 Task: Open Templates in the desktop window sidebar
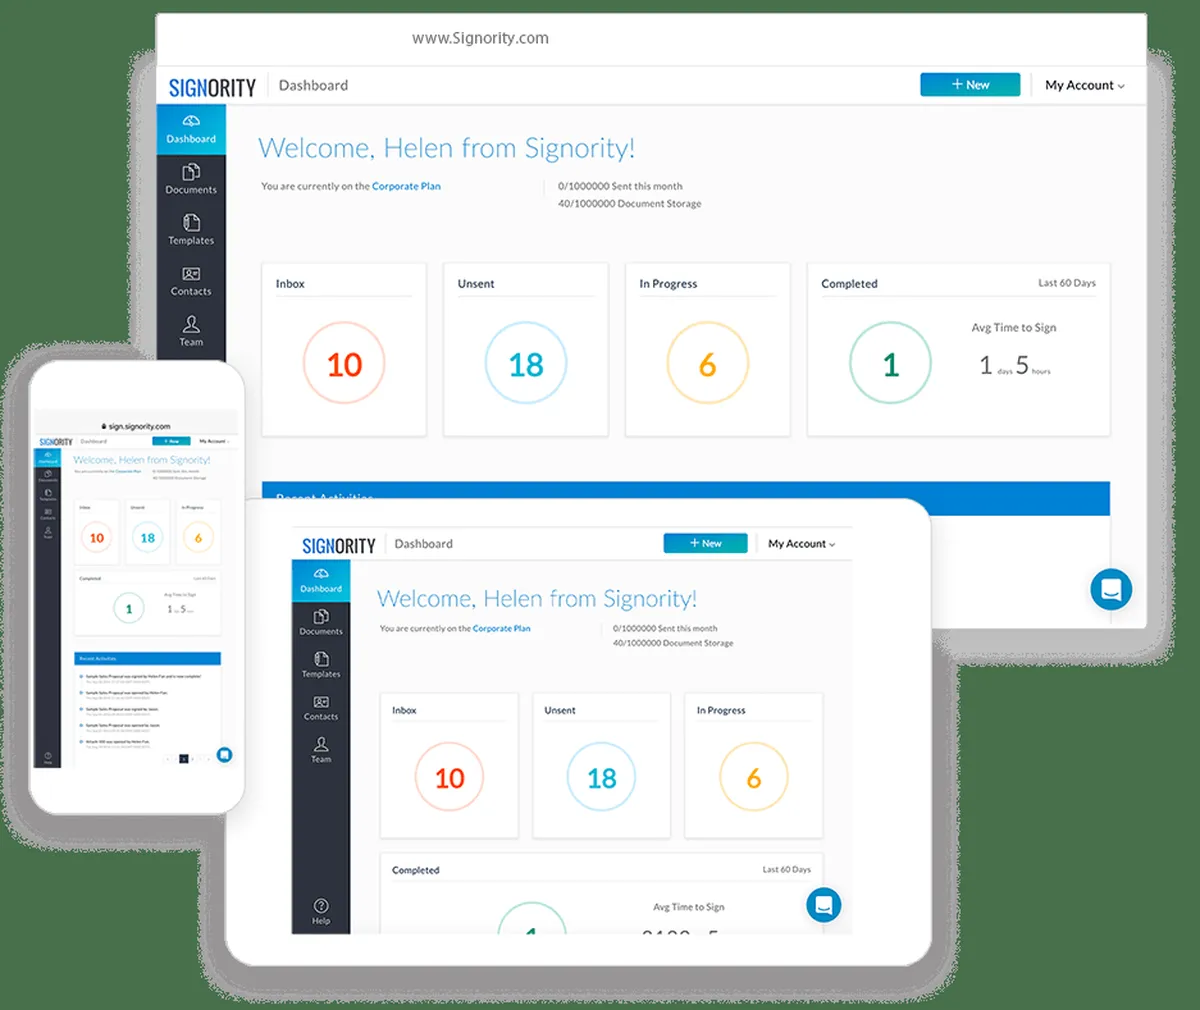(x=191, y=230)
